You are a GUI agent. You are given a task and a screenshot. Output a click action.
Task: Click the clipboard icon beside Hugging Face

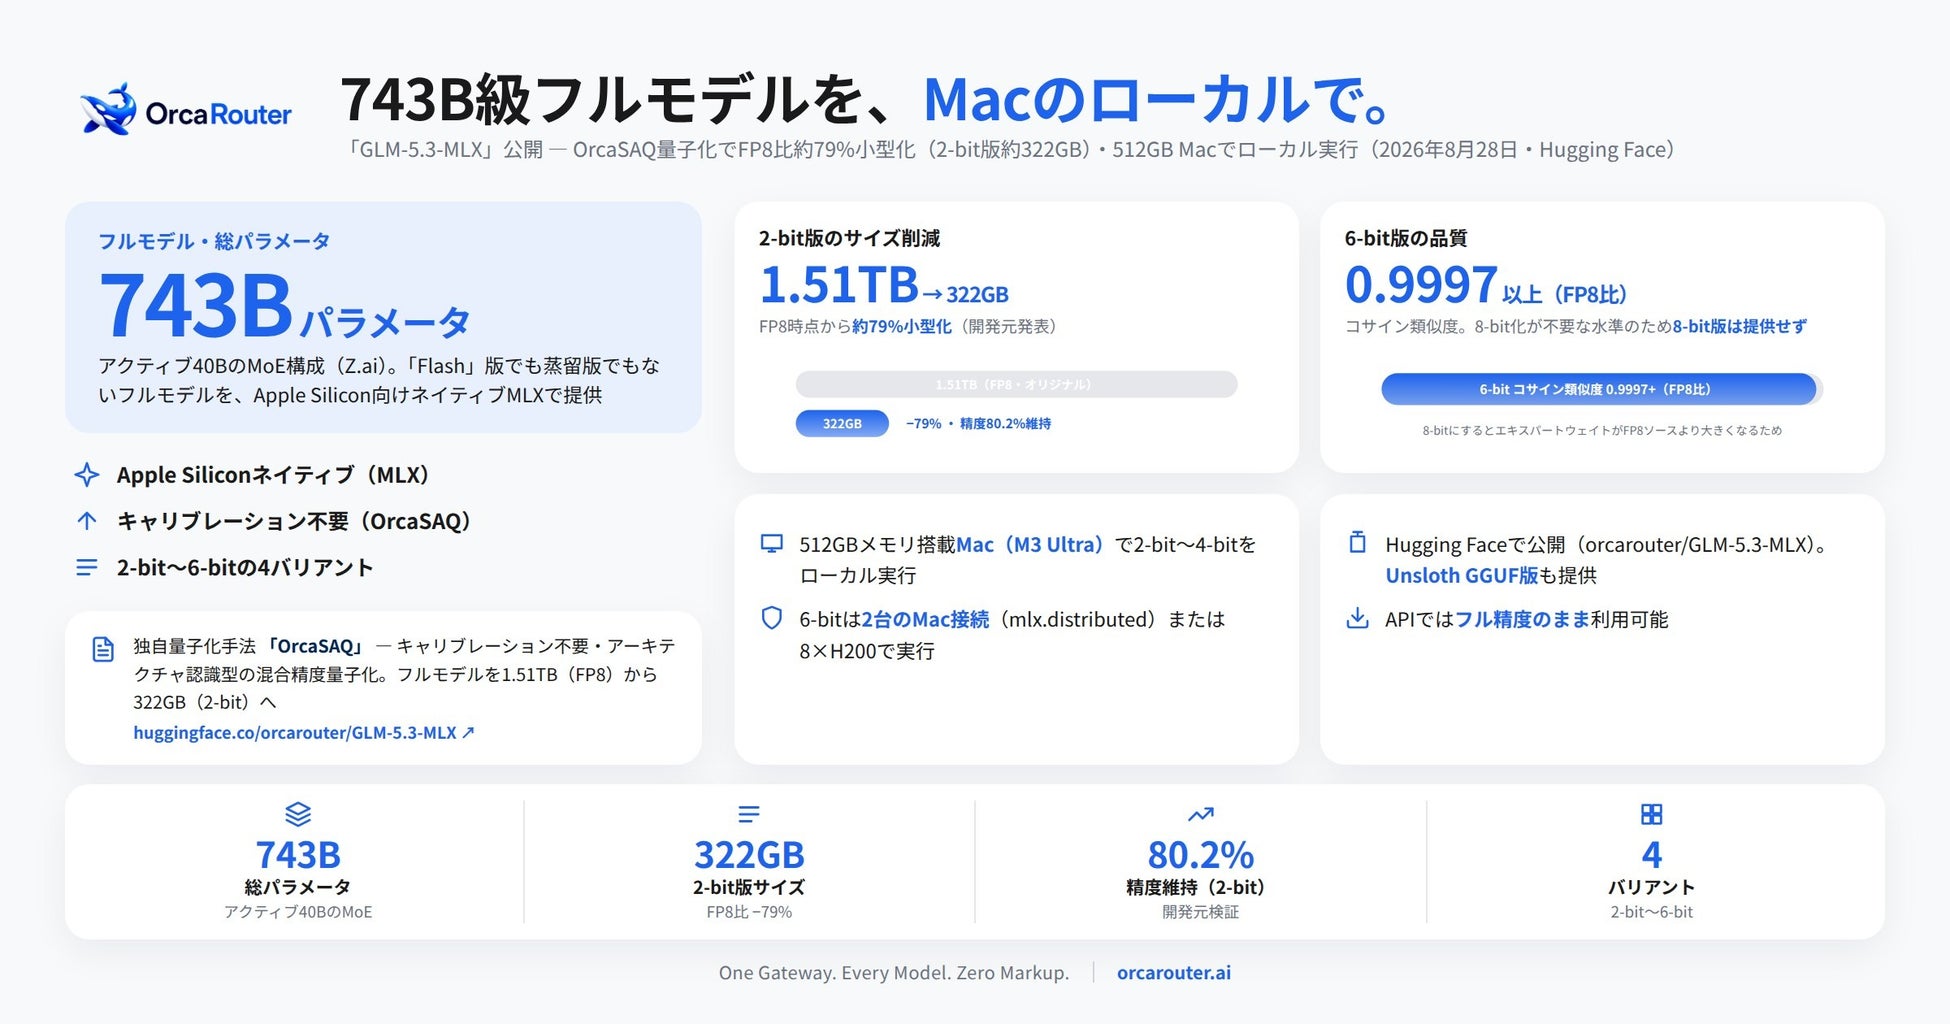[x=1357, y=543]
